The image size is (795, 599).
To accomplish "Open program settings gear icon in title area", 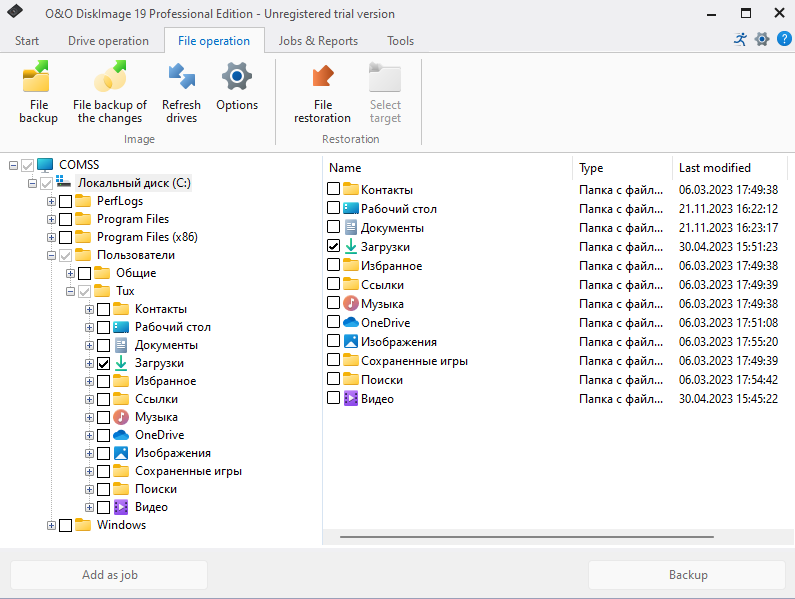I will 762,39.
